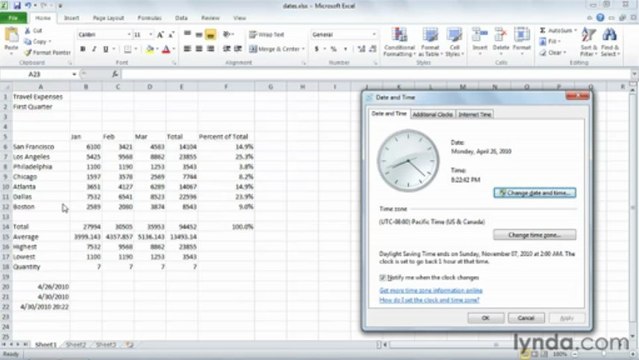Click the Copy icon in Clipboard
Image resolution: width=639 pixels, height=360 pixels.
click(28, 42)
